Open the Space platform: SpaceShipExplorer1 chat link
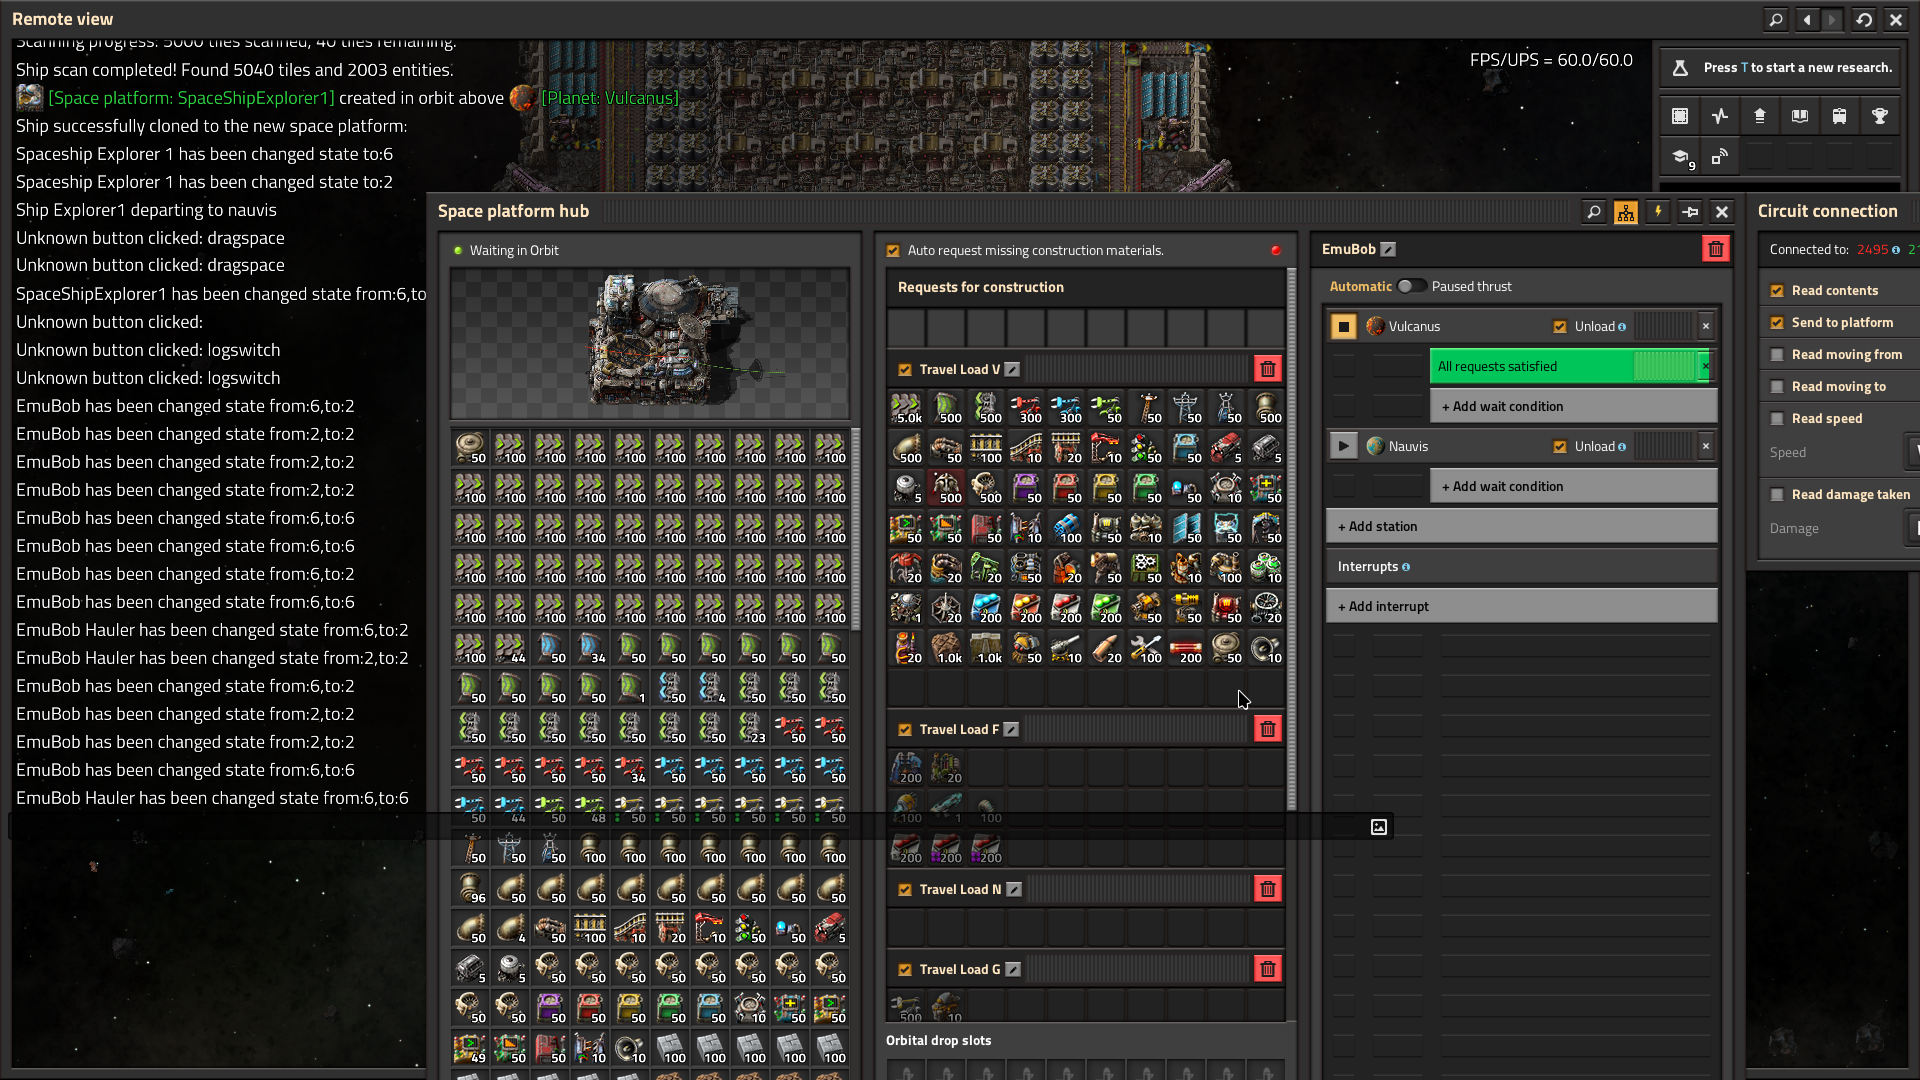The image size is (1920, 1080). pos(191,98)
